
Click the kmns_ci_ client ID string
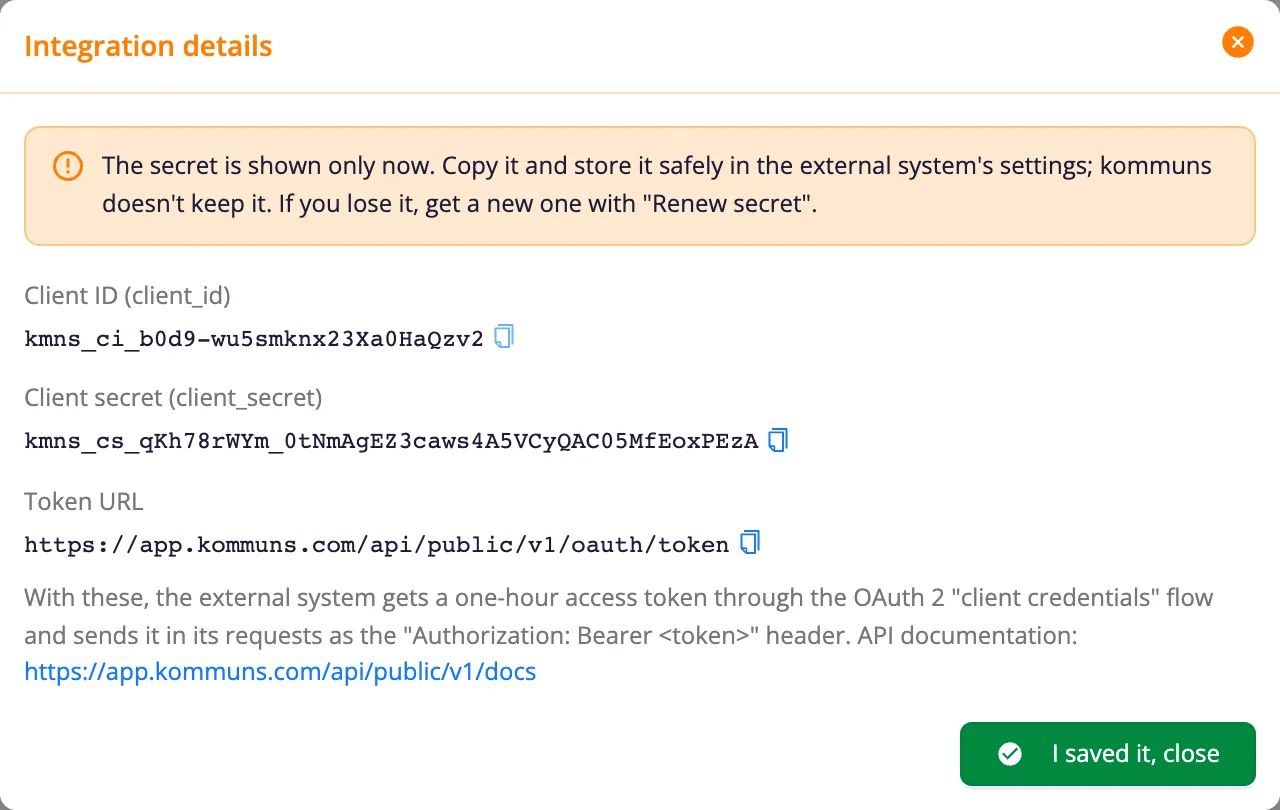pos(254,339)
